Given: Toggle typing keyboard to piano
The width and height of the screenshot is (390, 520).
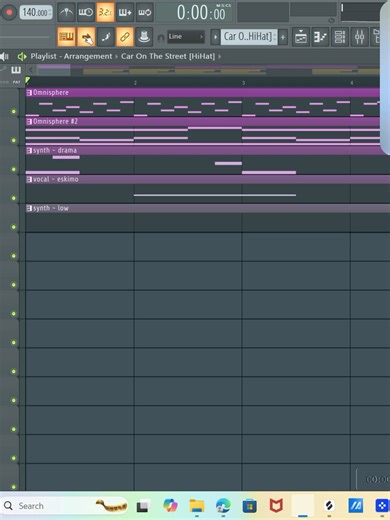Looking at the screenshot, I should click(66, 37).
